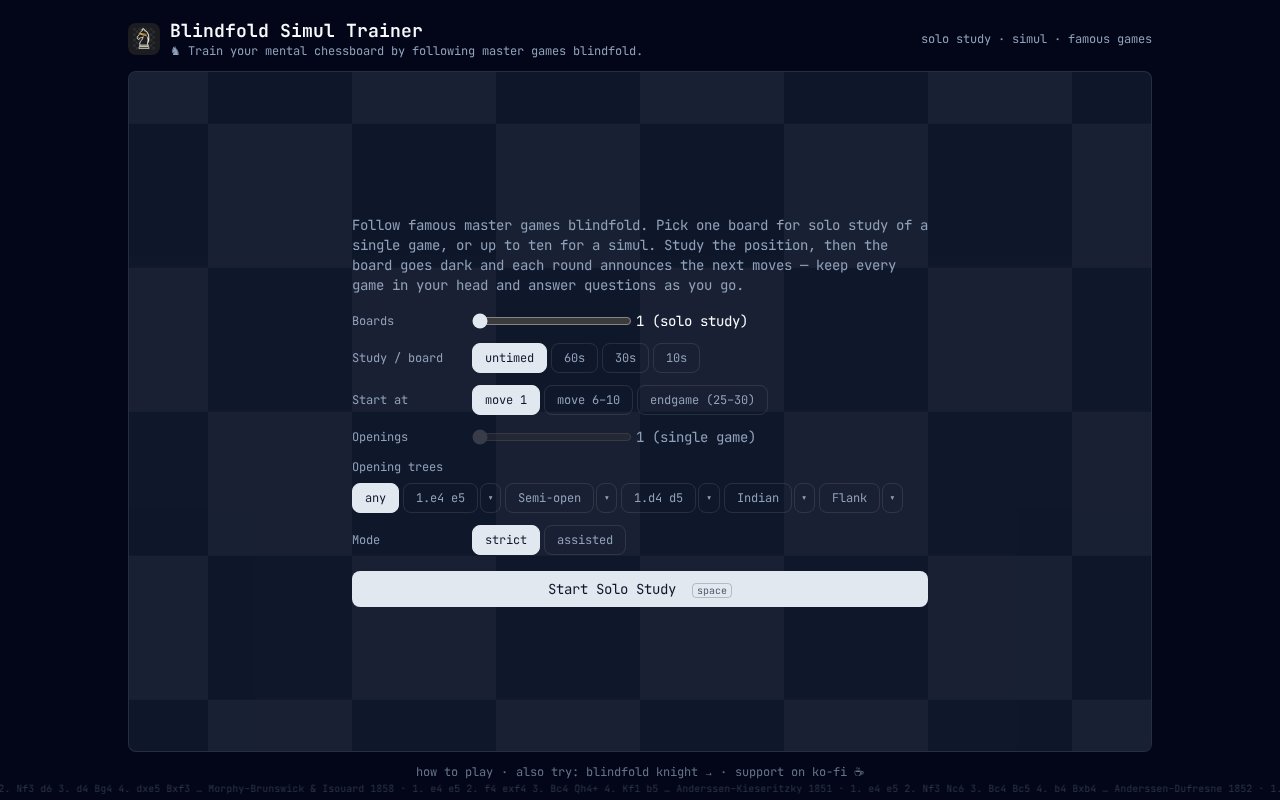The width and height of the screenshot is (1280, 800).
Task: Start at move 6–10
Action: pyautogui.click(x=588, y=400)
